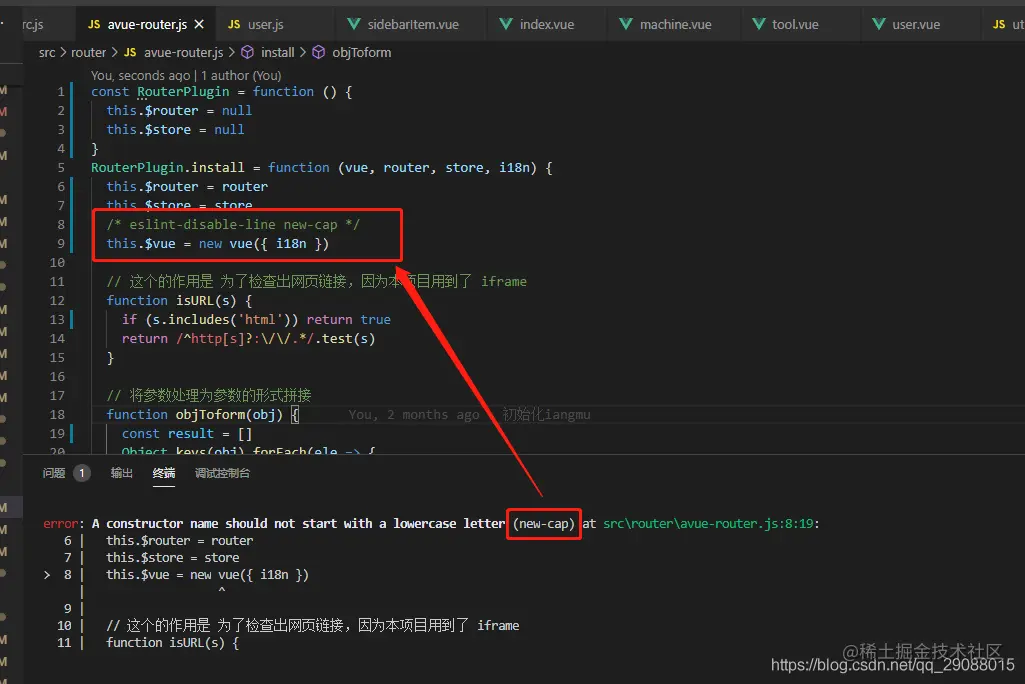This screenshot has height=684, width=1025.
Task: Click 'this.$store = null' on line 3
Action: pyautogui.click(x=175, y=129)
